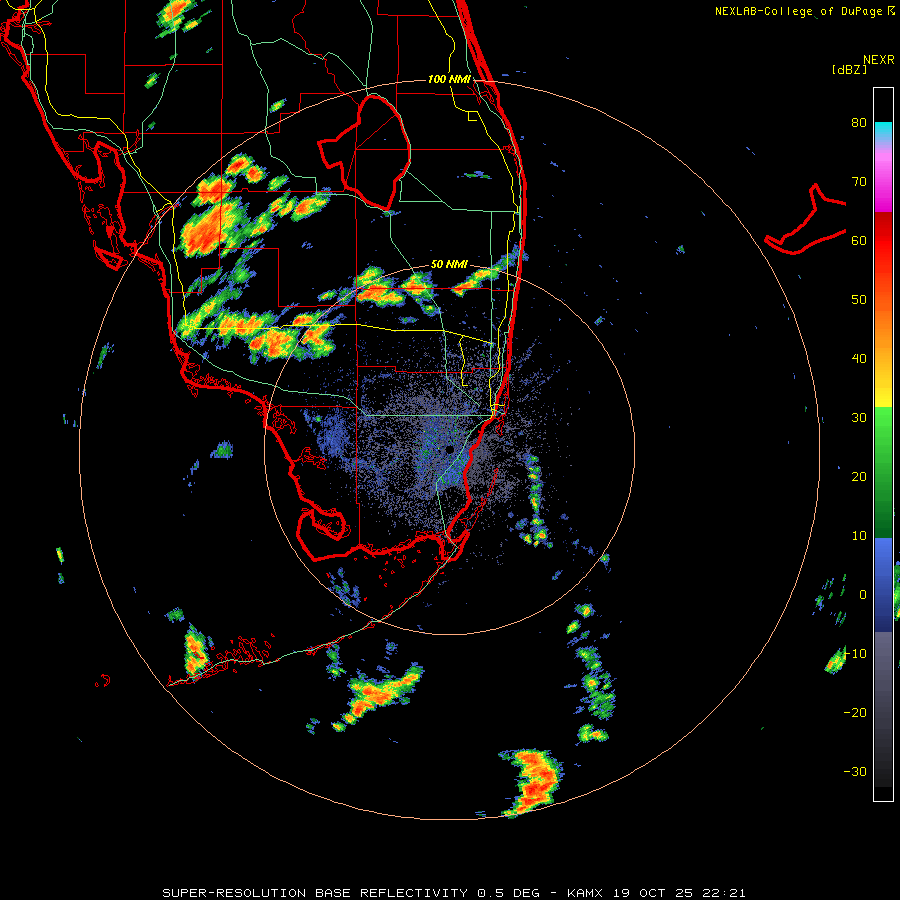Click the 70 value on the dBZ scale
The height and width of the screenshot is (900, 900).
(859, 181)
